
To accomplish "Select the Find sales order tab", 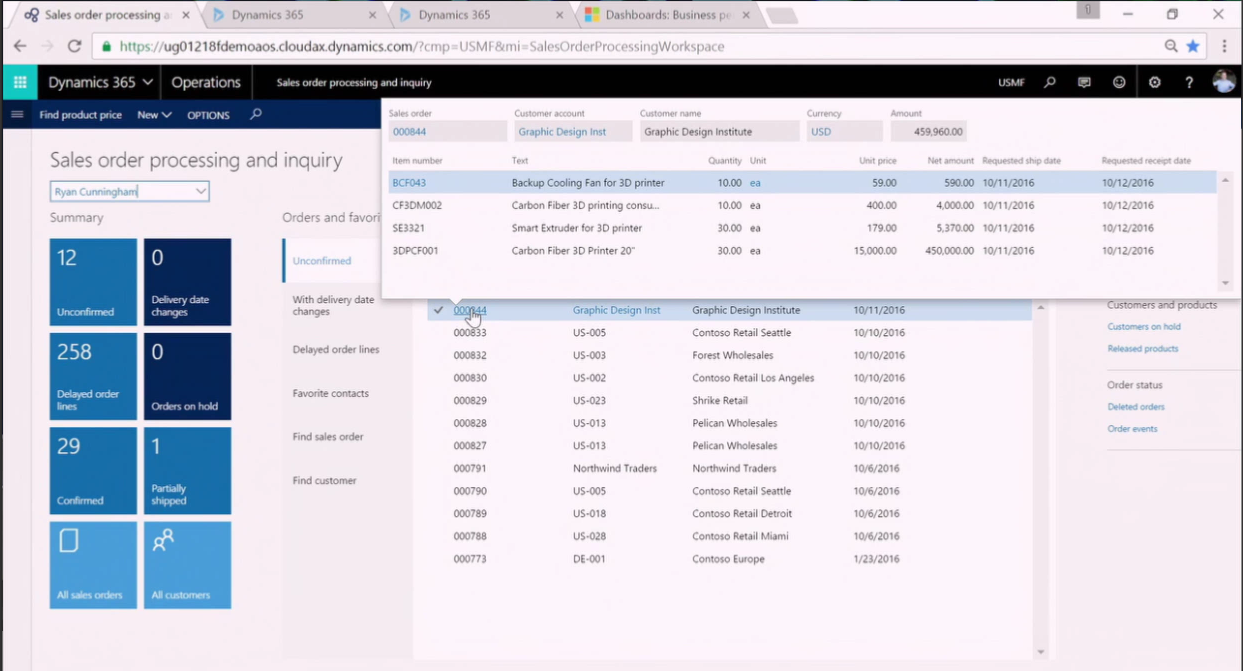I will click(x=328, y=437).
